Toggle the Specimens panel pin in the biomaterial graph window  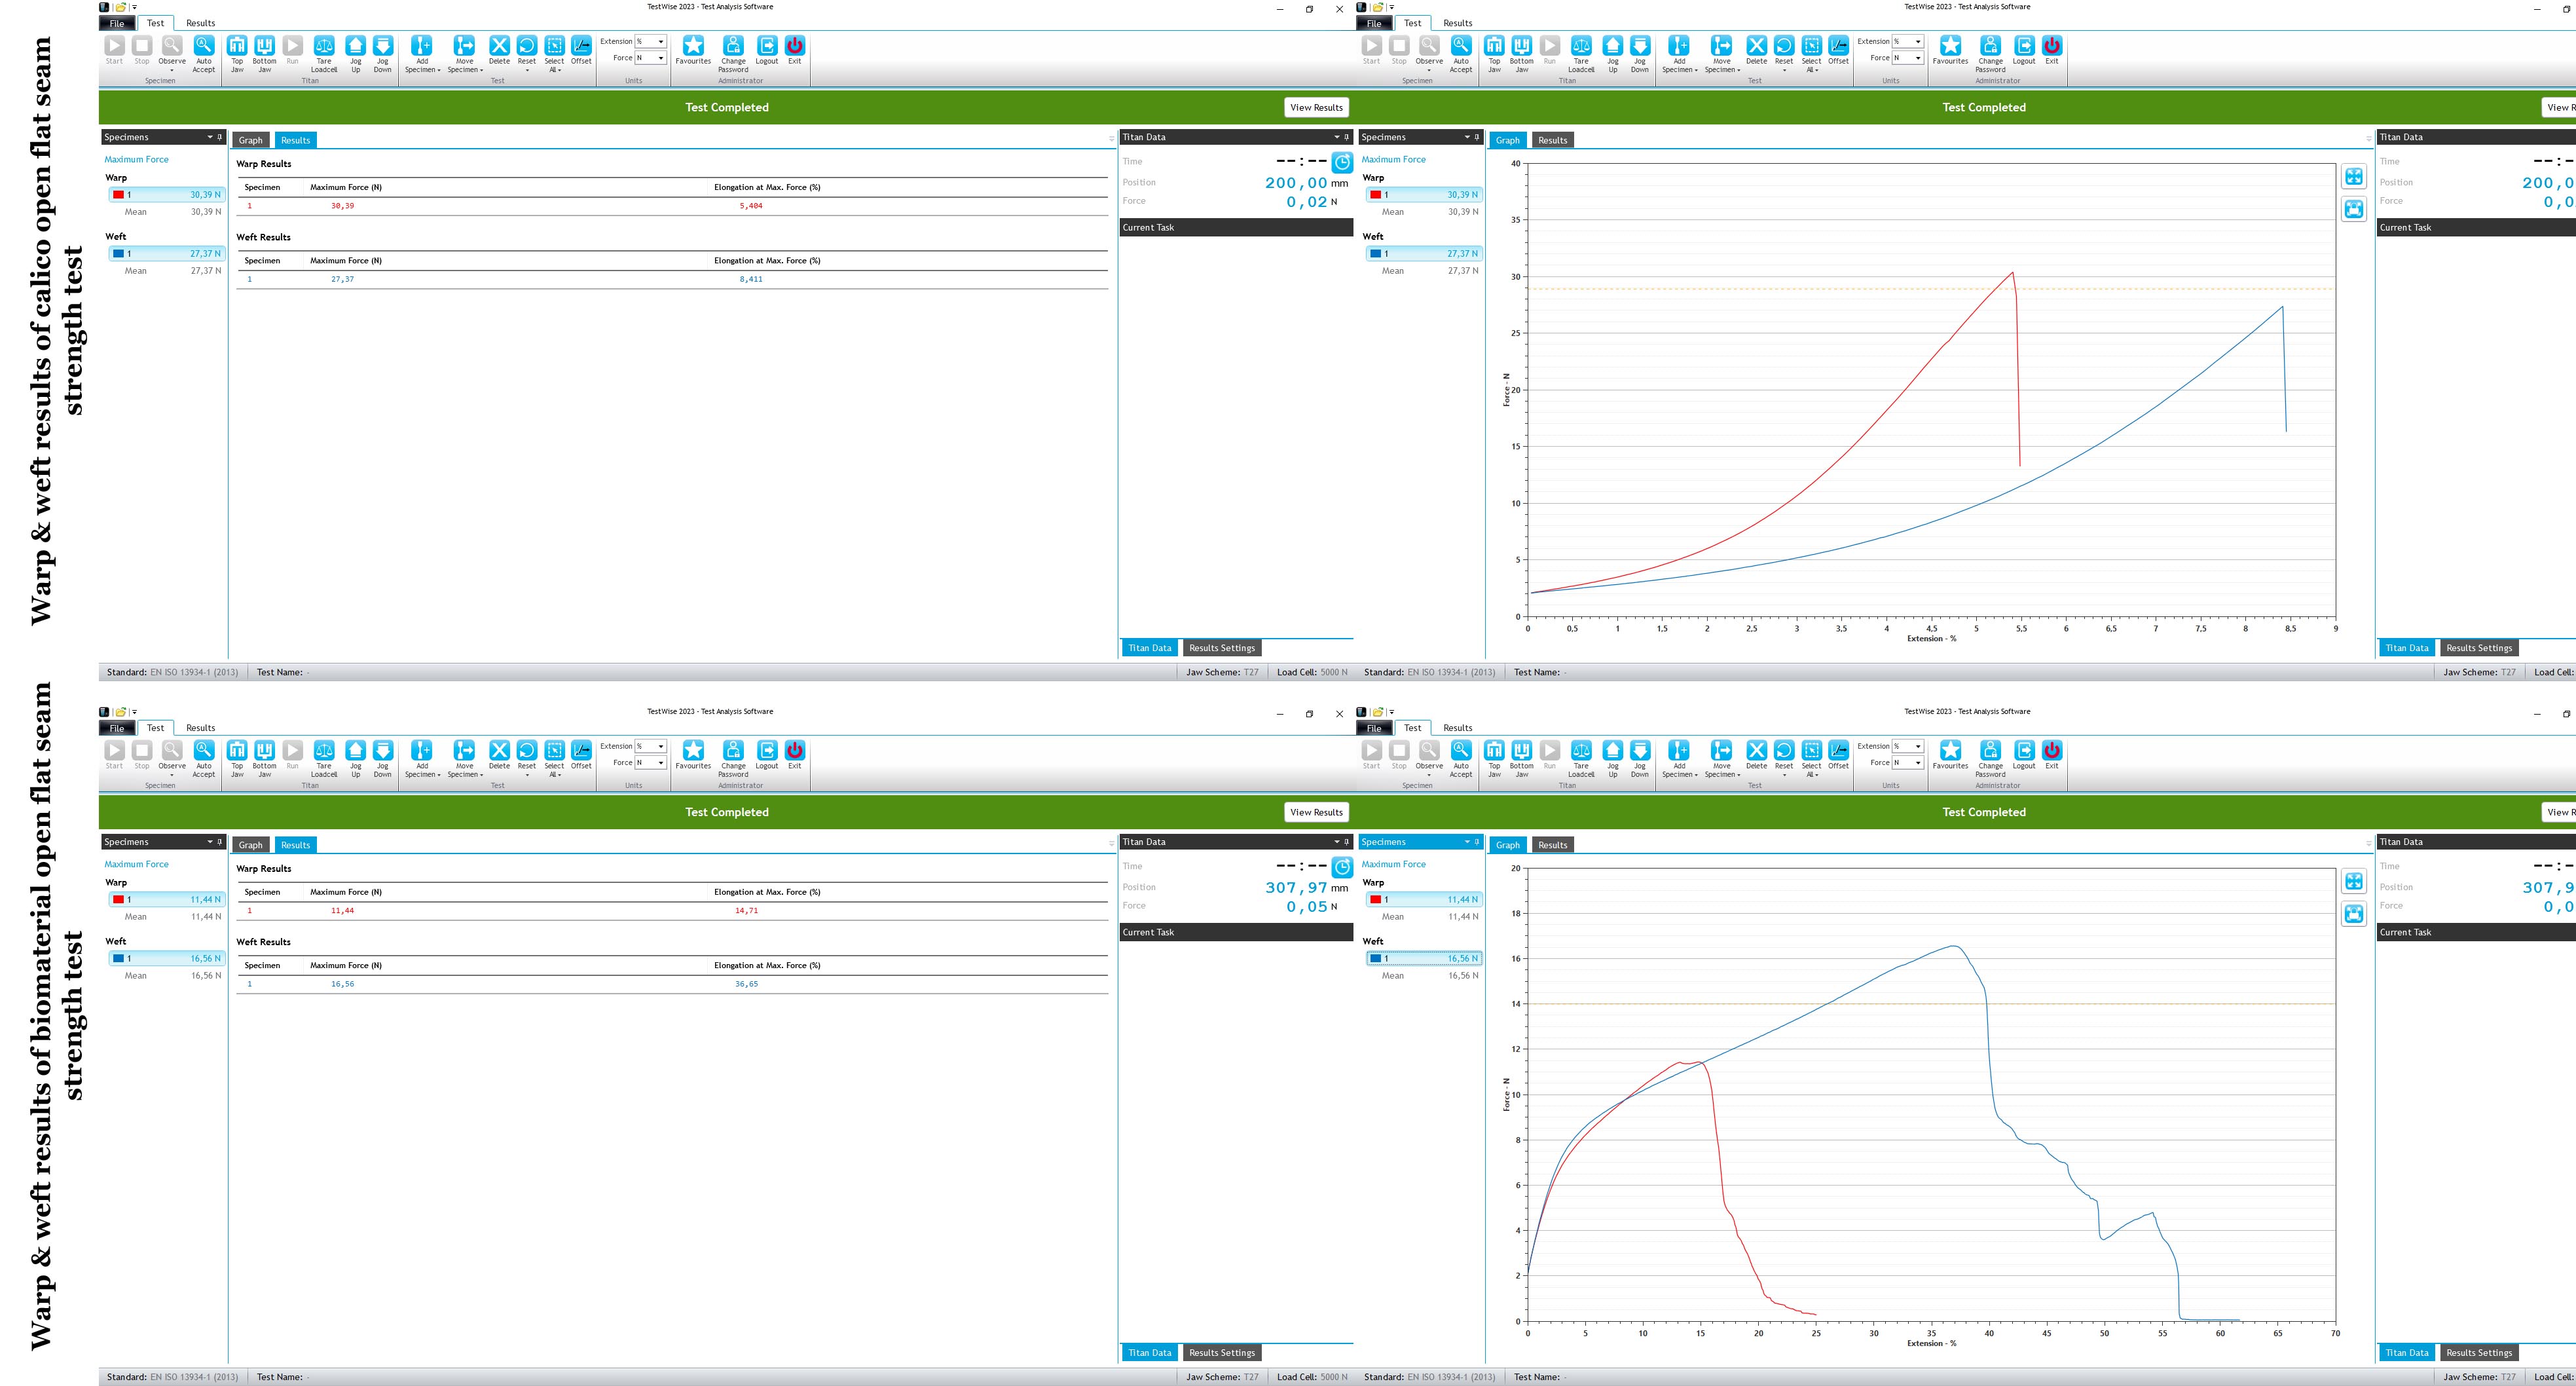click(x=1477, y=842)
